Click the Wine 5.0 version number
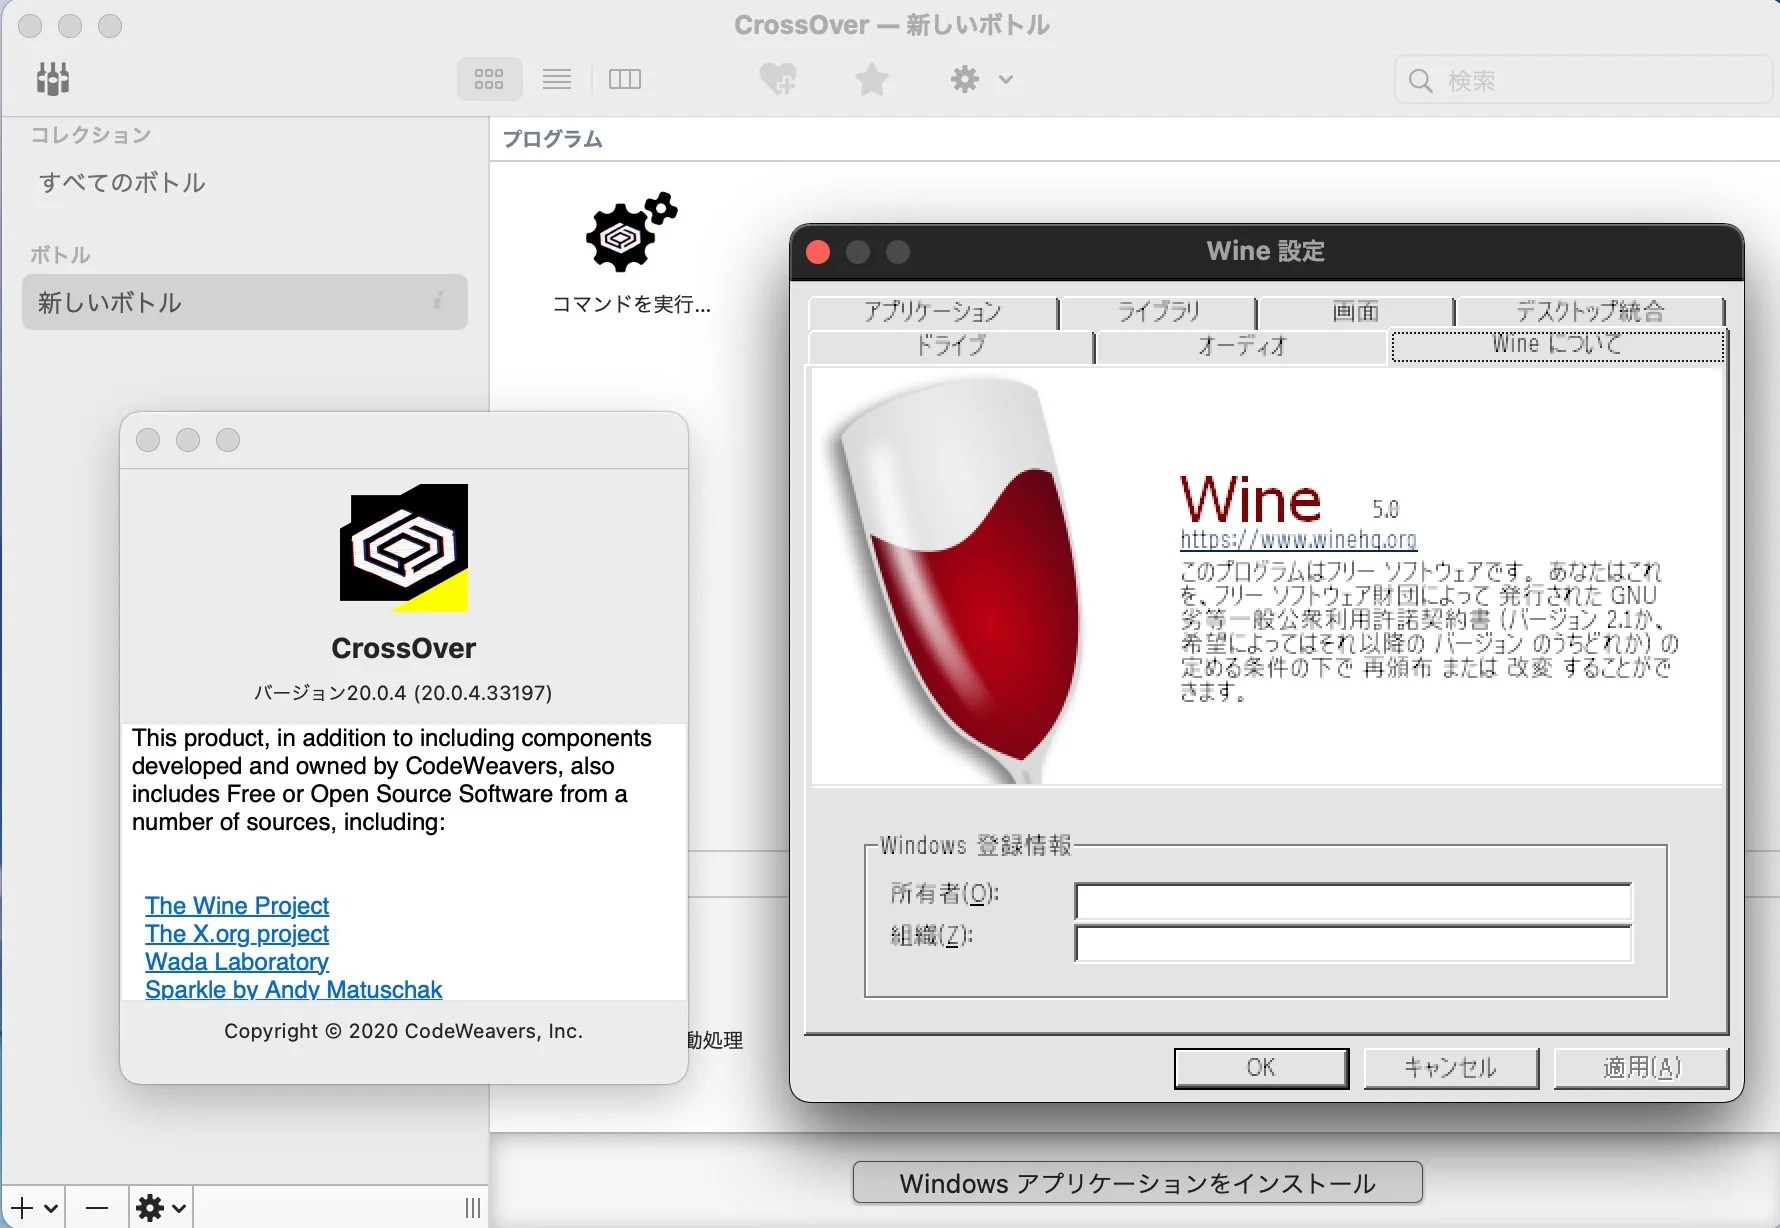This screenshot has width=1780, height=1228. point(1386,510)
